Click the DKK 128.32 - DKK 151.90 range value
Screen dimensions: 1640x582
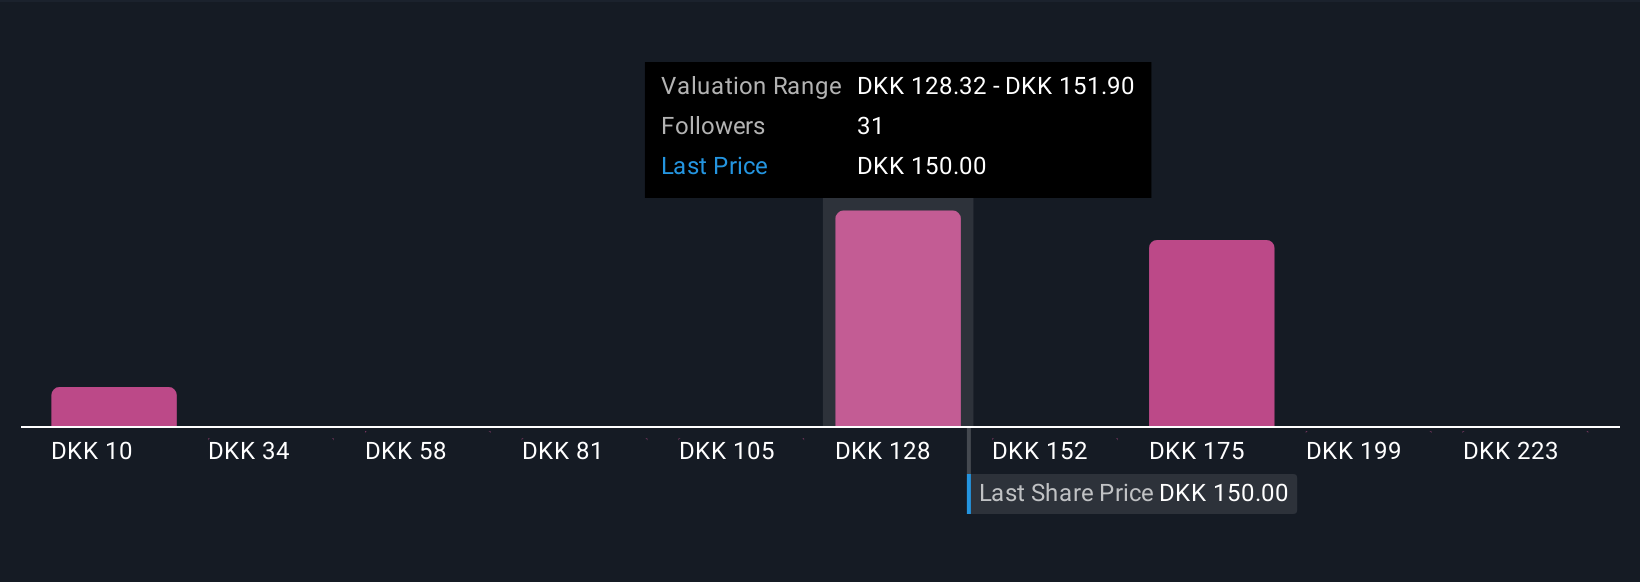pos(996,86)
